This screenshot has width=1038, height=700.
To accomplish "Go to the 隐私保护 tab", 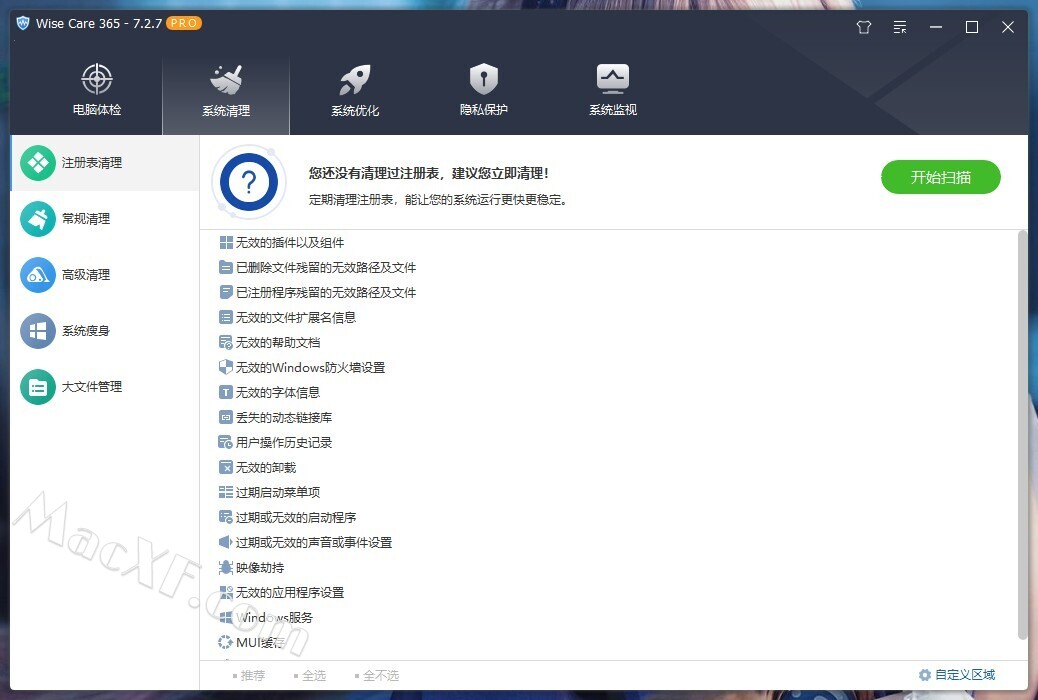I will click(484, 91).
